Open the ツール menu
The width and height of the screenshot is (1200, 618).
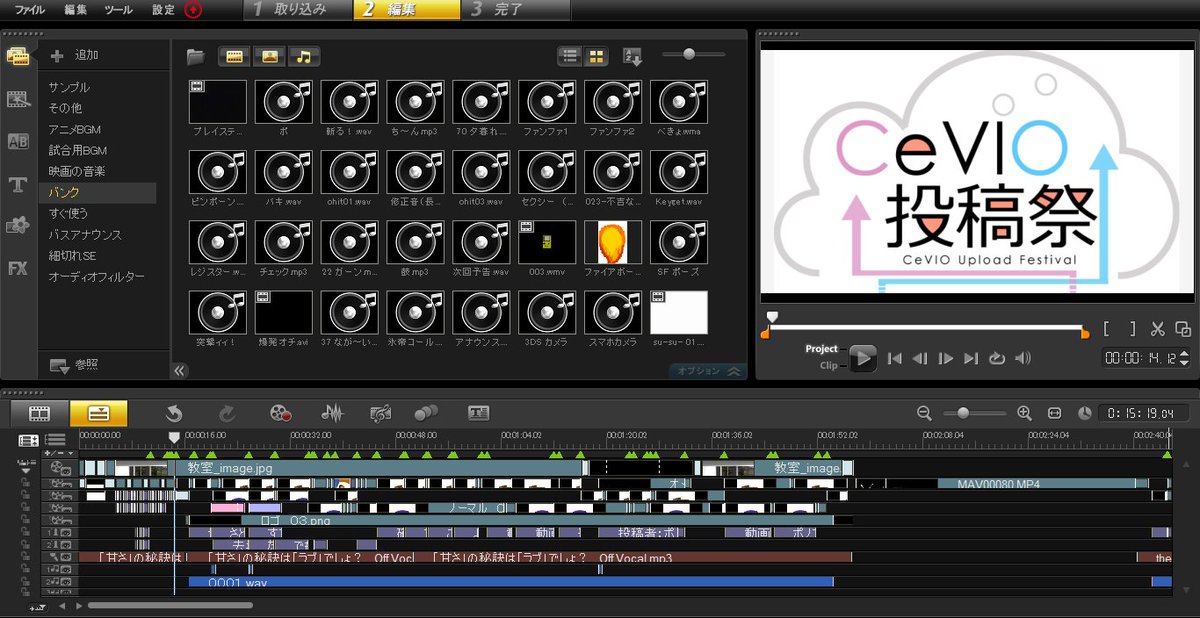[118, 10]
